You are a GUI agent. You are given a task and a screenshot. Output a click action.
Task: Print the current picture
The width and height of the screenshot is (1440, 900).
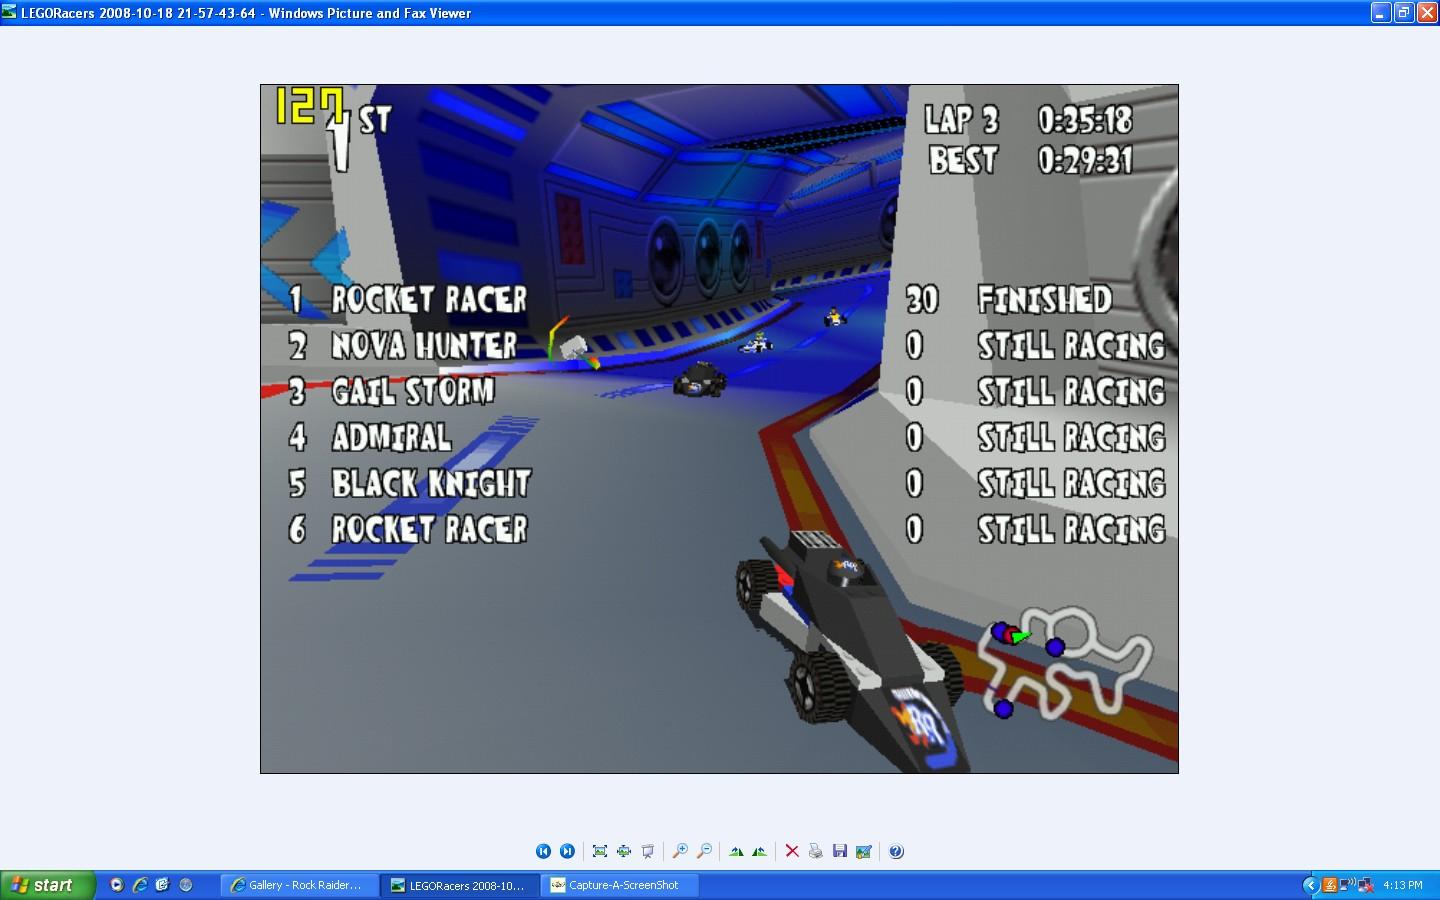coord(816,851)
